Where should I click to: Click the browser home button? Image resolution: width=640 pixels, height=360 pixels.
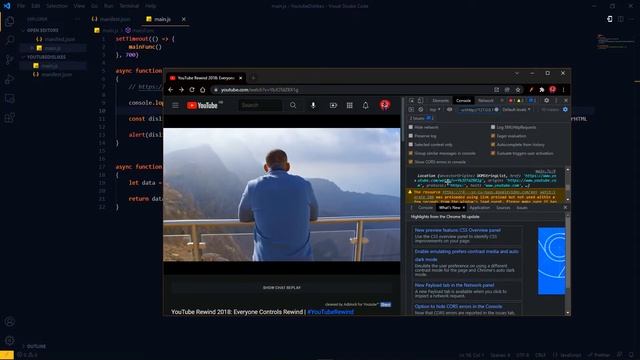(x=202, y=90)
